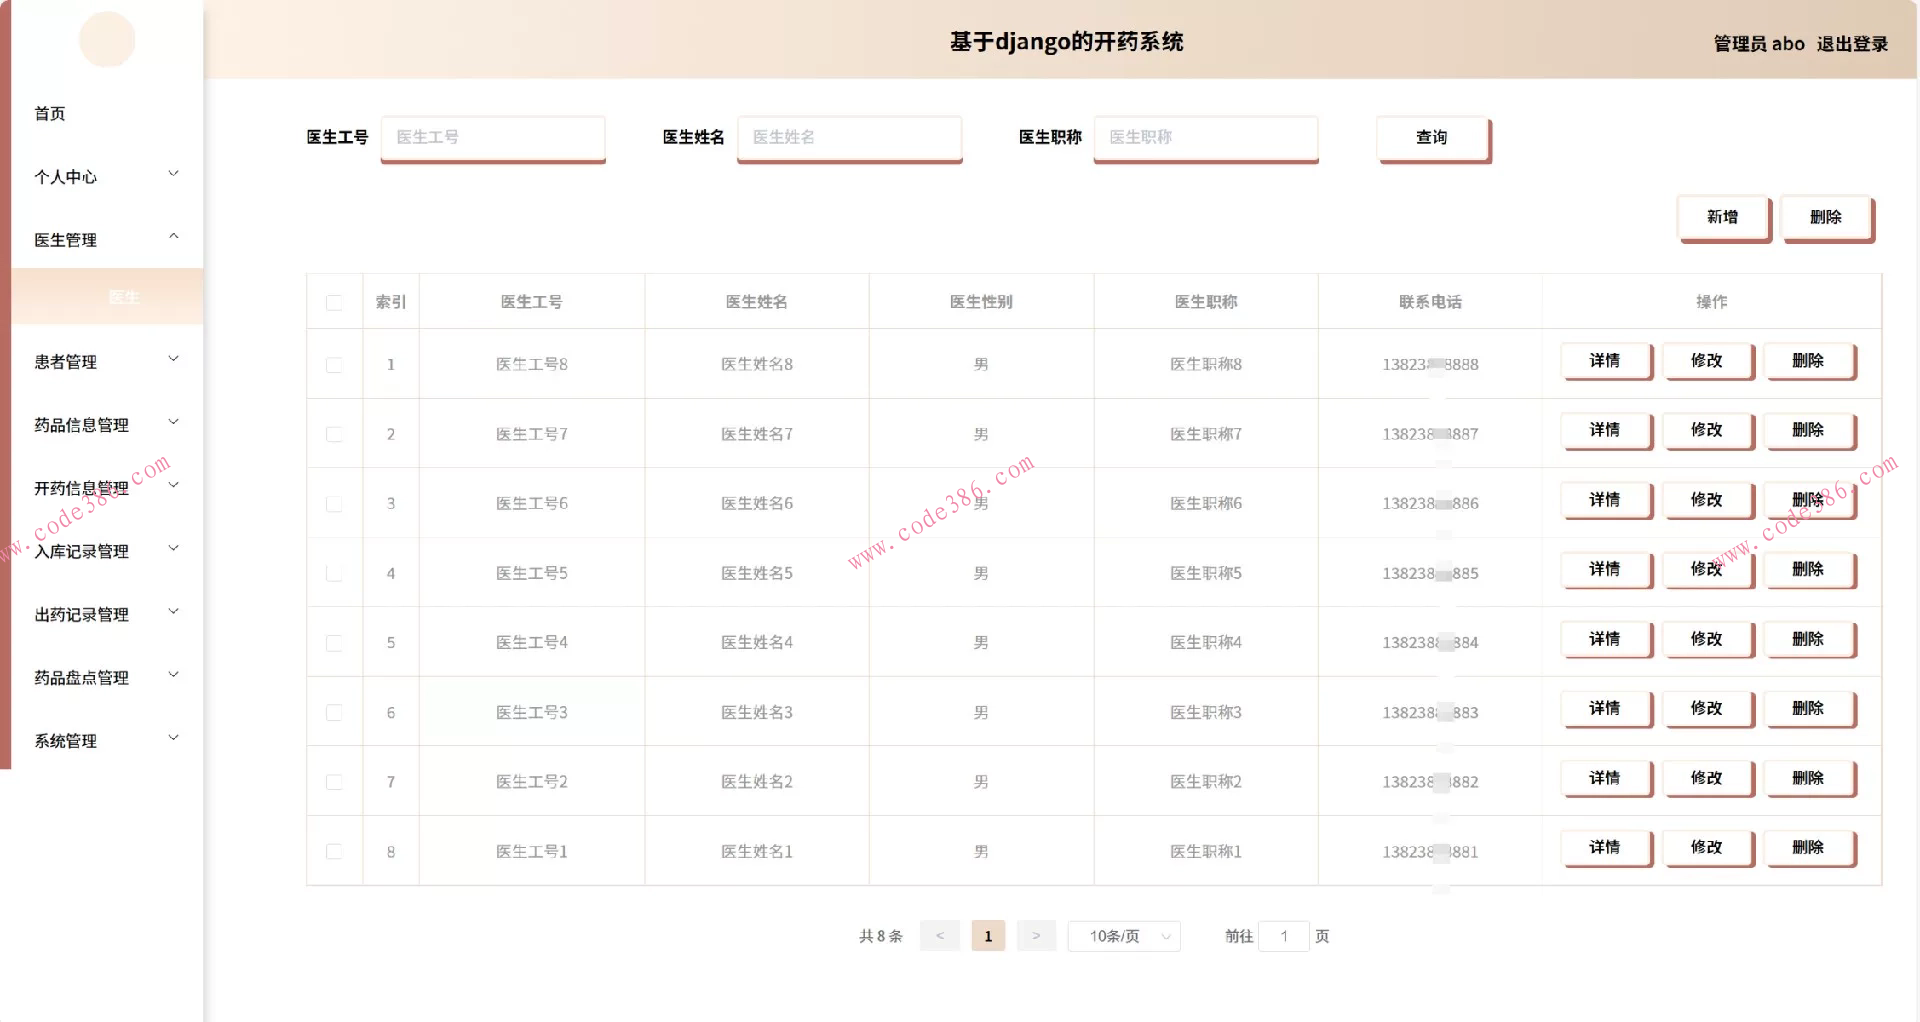Expand the 药品信息管理 menu
The image size is (1920, 1022).
pyautogui.click(x=80, y=424)
